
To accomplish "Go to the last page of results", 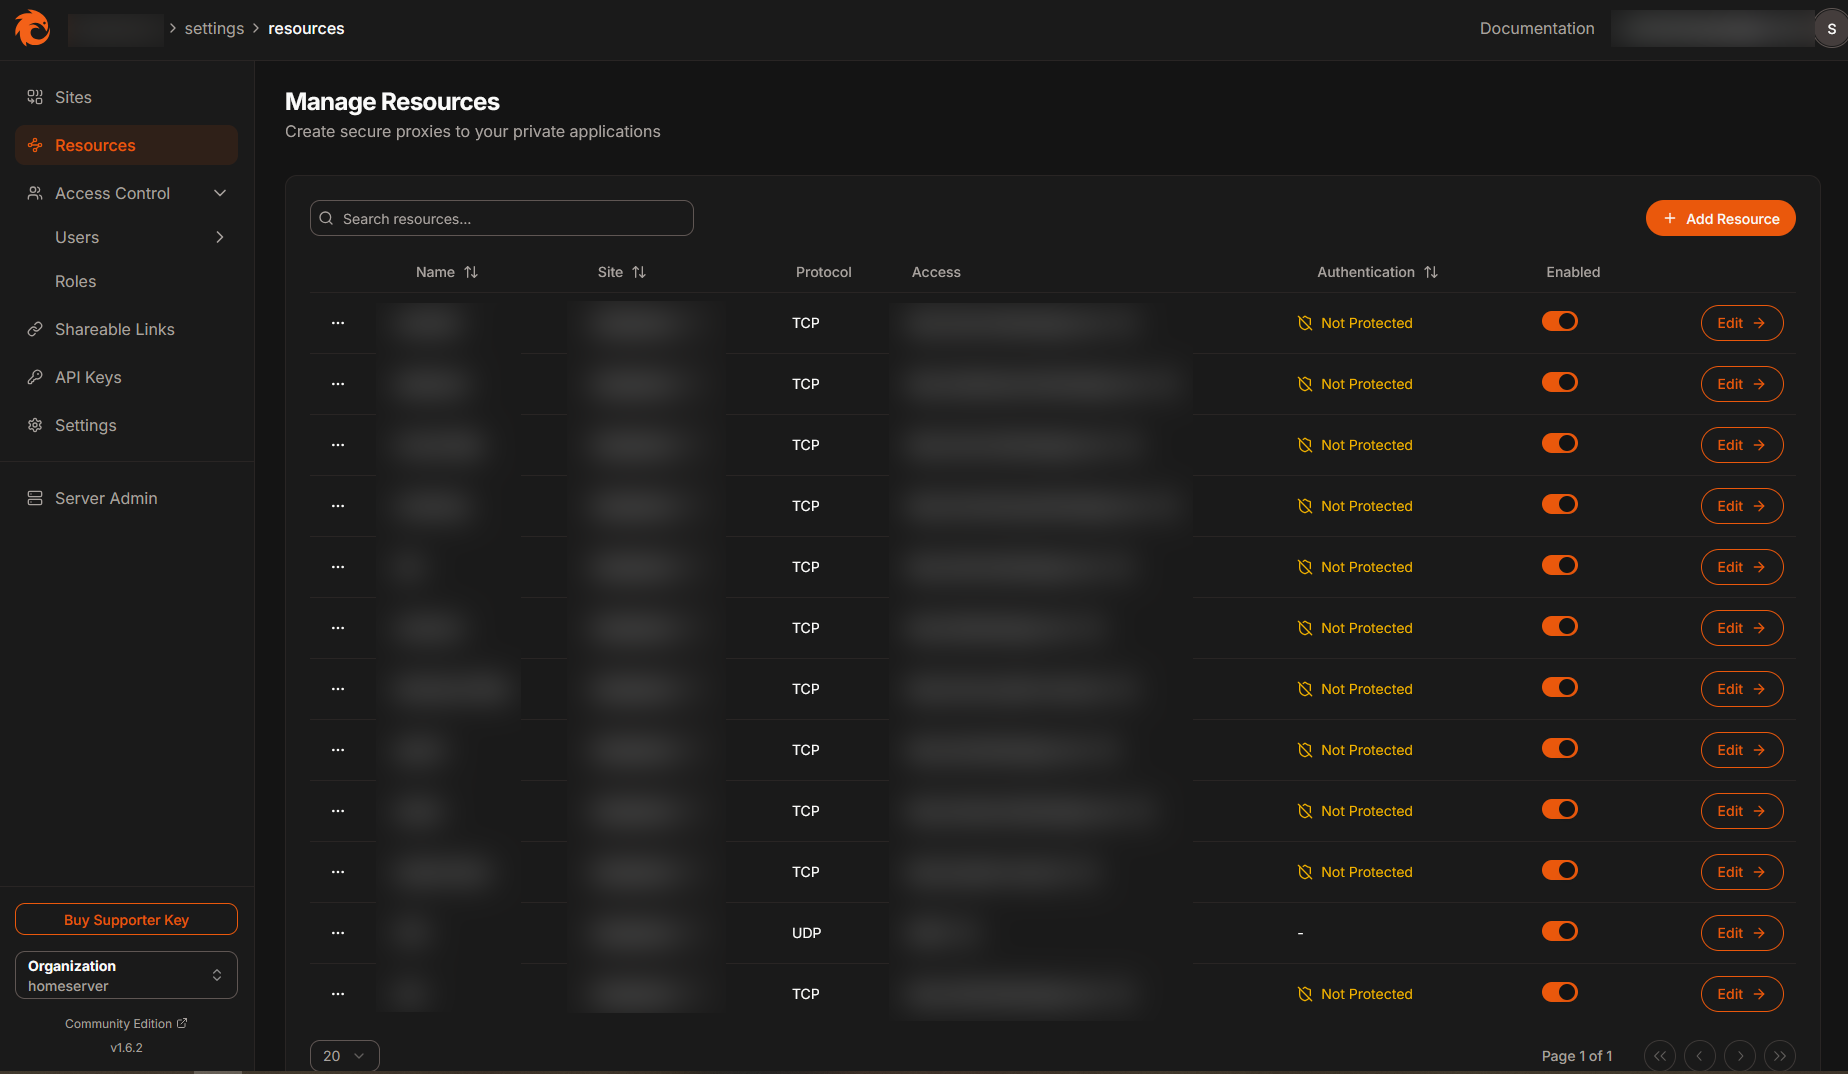I will point(1780,1056).
